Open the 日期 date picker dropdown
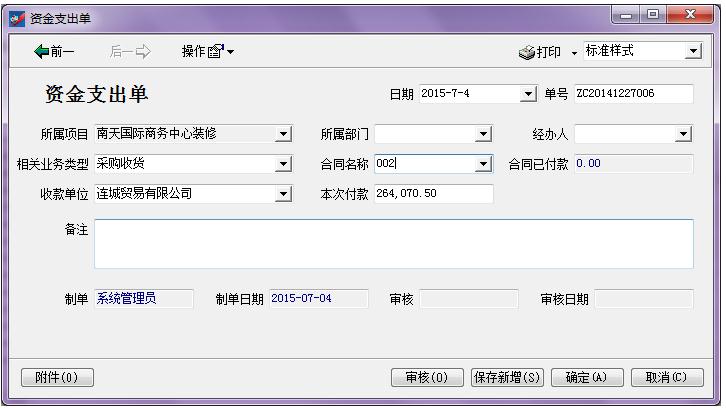Screen dimensions: 726x408 (529, 94)
